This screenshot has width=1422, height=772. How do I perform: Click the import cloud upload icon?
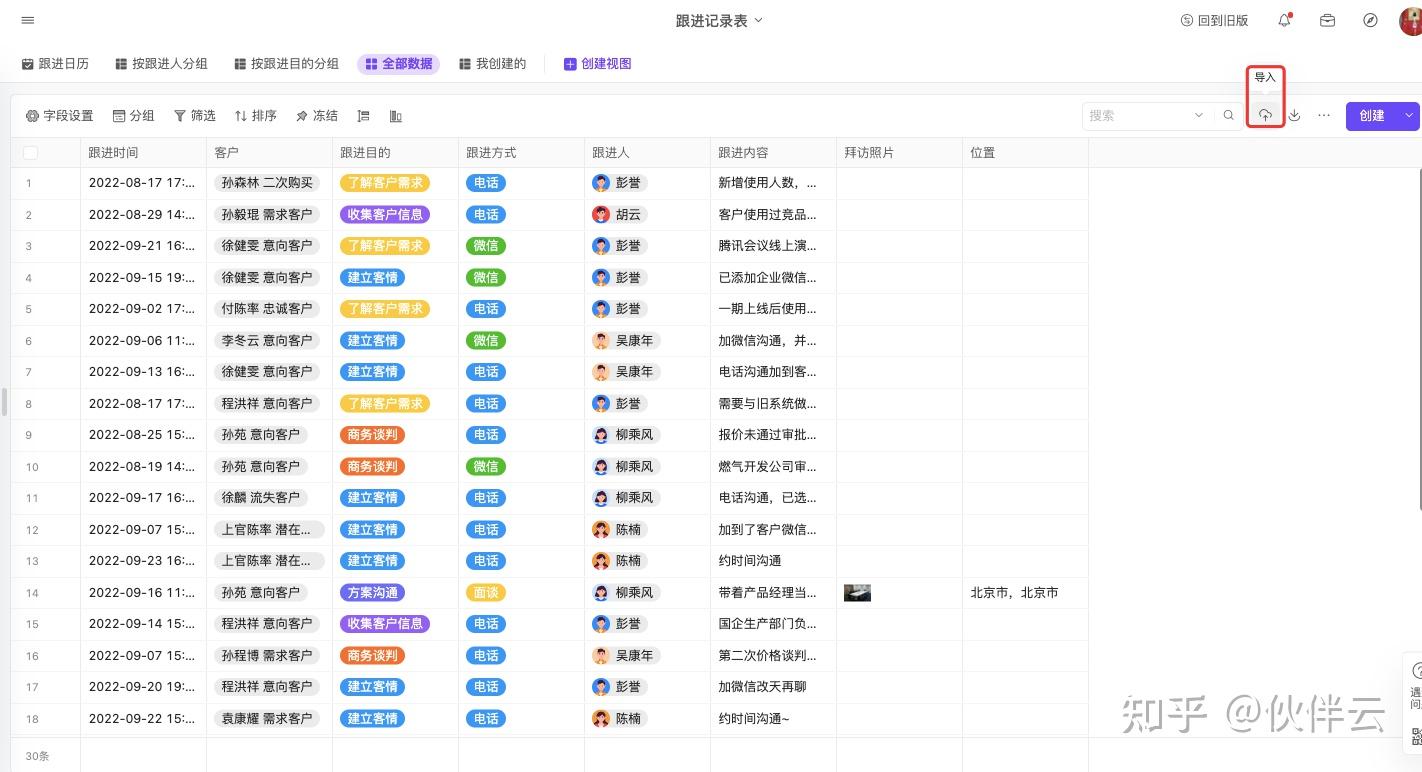(1265, 116)
